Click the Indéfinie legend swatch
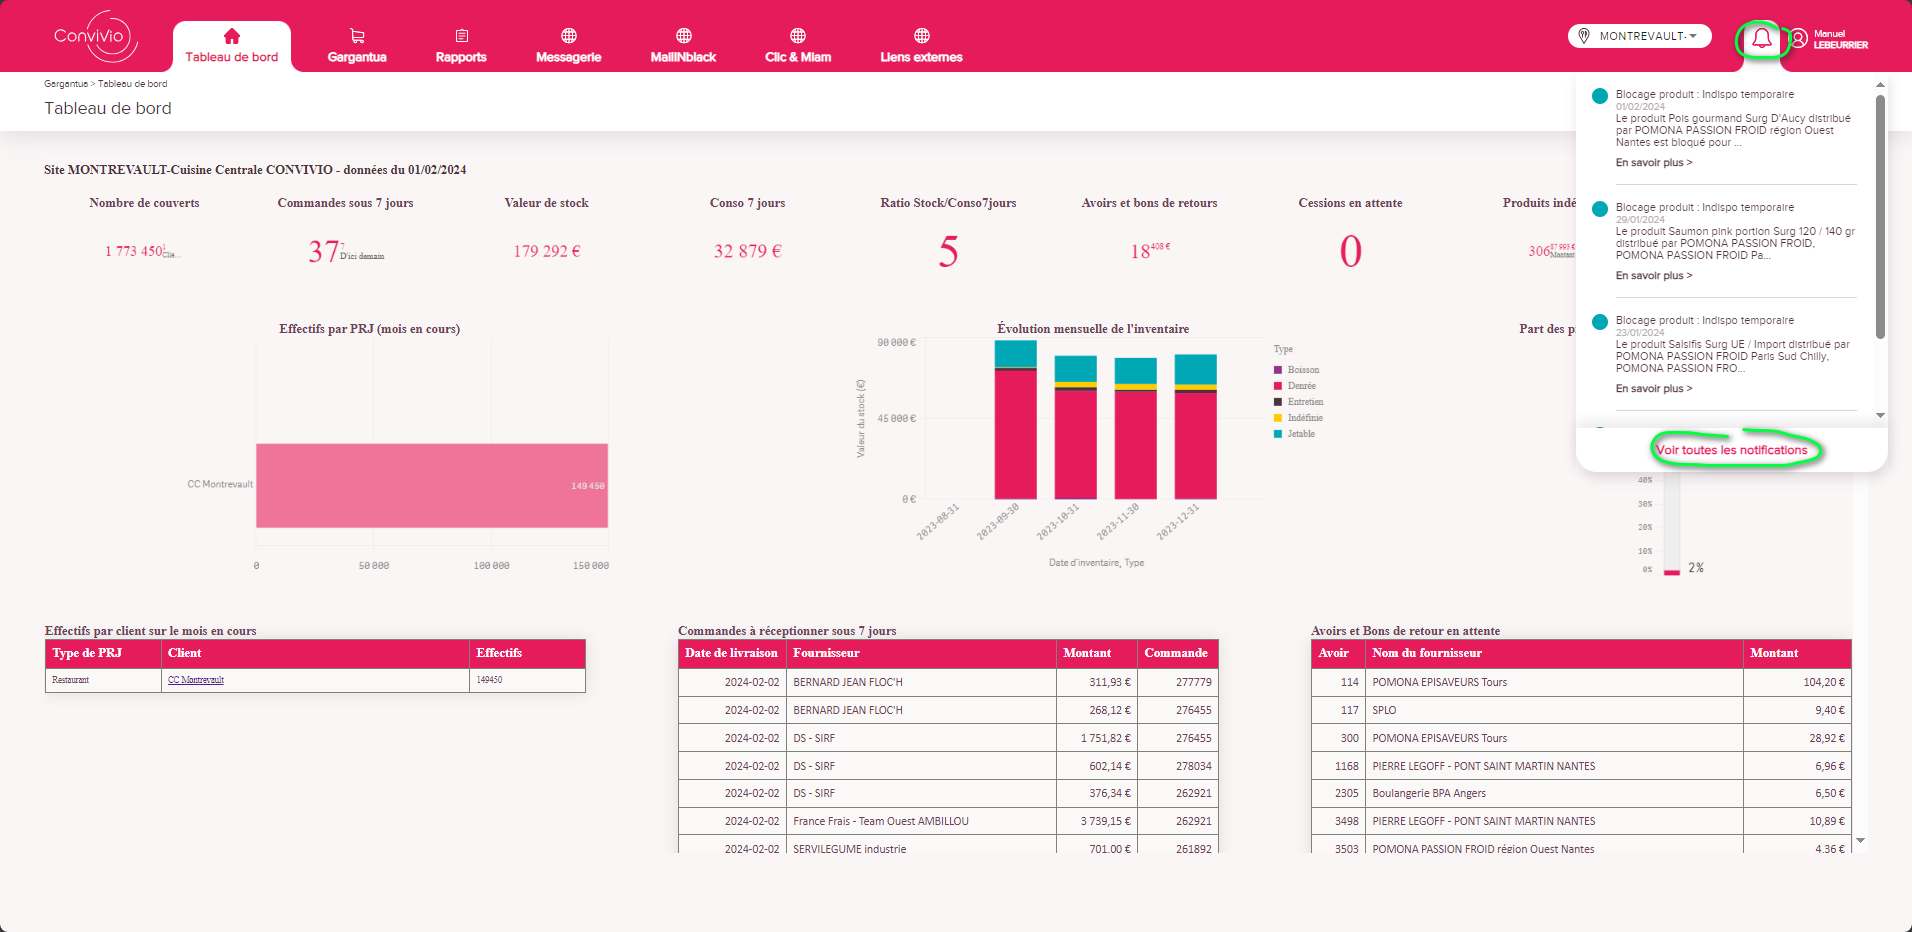The image size is (1912, 932). [x=1278, y=418]
